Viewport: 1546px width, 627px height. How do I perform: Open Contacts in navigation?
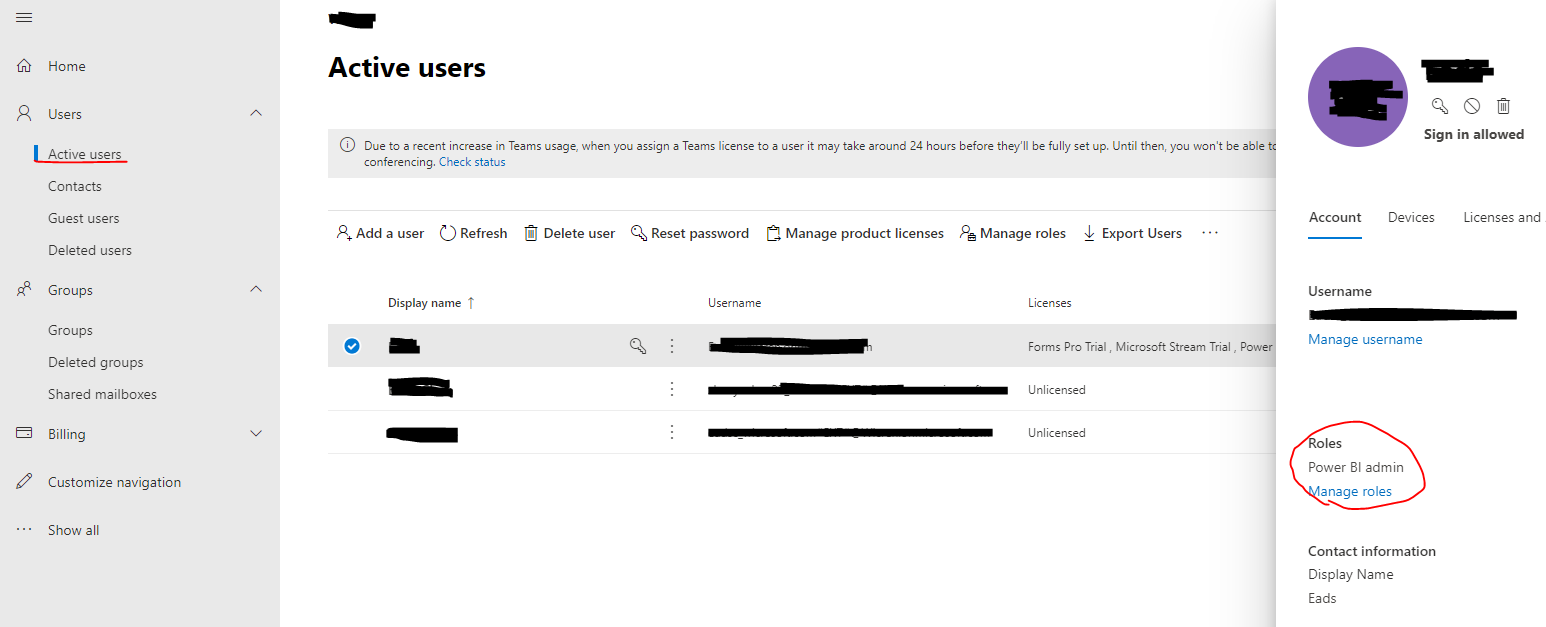tap(75, 186)
